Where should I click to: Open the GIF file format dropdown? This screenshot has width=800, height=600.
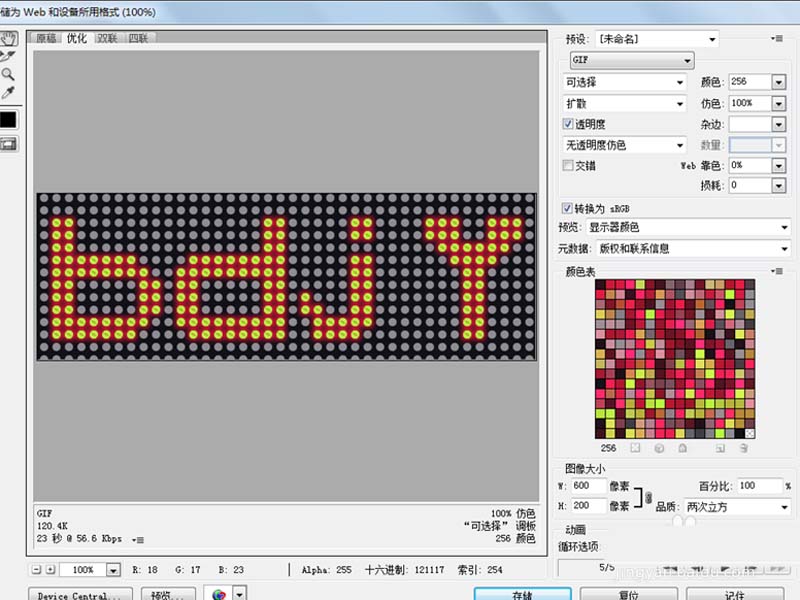tap(632, 60)
